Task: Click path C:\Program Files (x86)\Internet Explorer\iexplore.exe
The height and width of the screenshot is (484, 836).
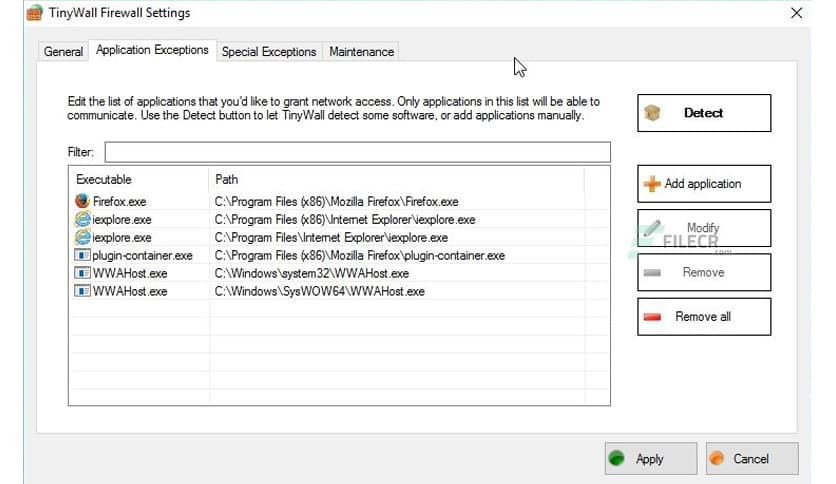Action: pos(345,220)
